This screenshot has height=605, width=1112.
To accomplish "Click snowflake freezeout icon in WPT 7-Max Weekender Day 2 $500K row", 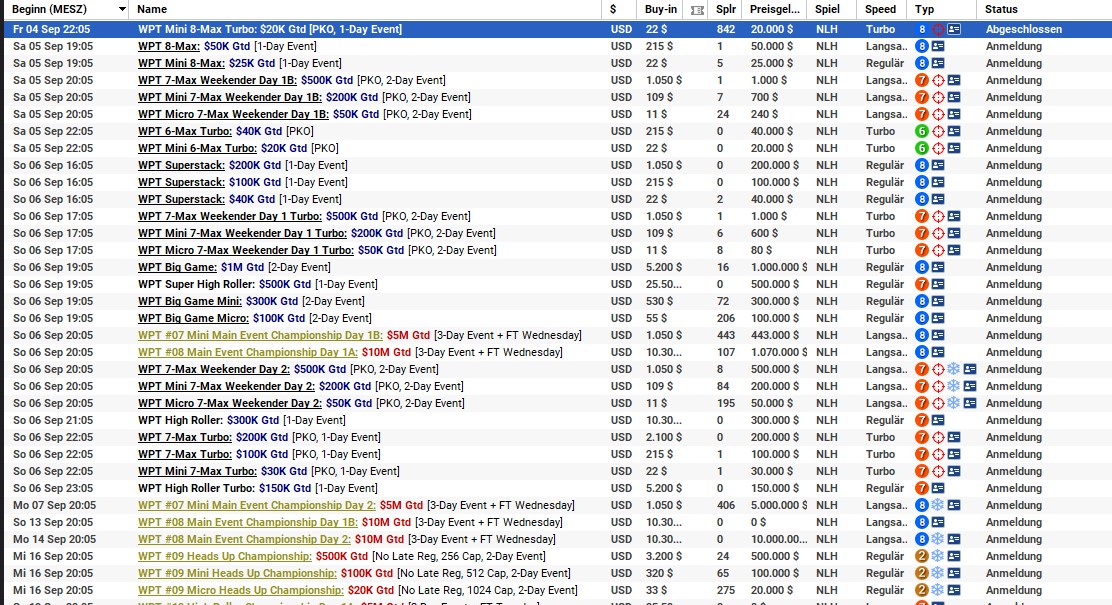I will 954,370.
